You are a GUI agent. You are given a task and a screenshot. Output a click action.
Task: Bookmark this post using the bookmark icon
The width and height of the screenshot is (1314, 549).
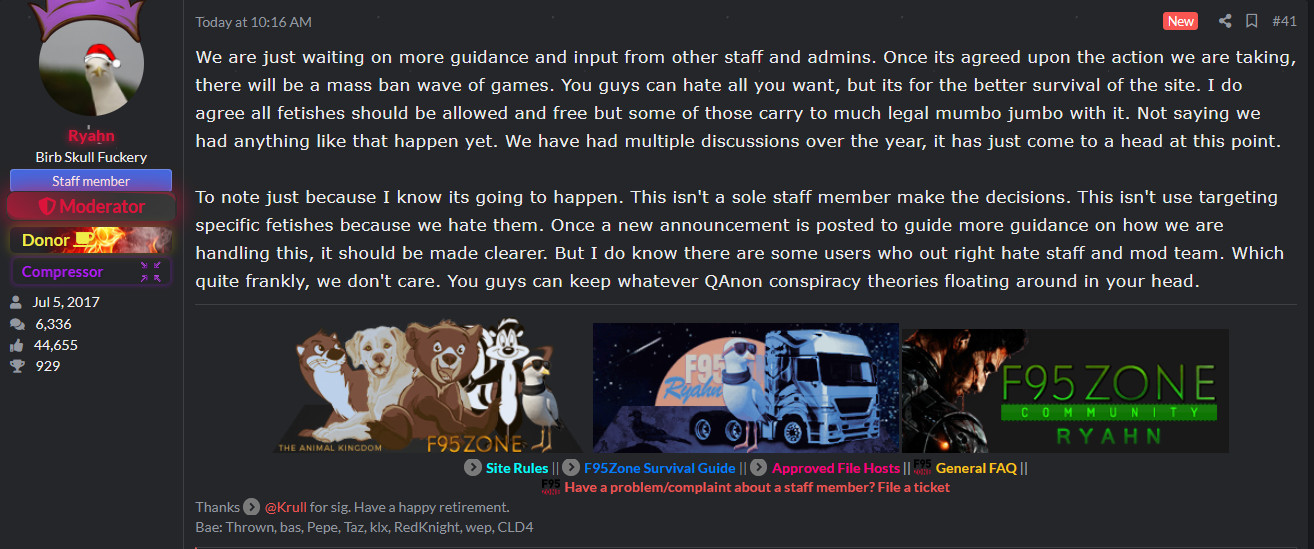(1251, 21)
